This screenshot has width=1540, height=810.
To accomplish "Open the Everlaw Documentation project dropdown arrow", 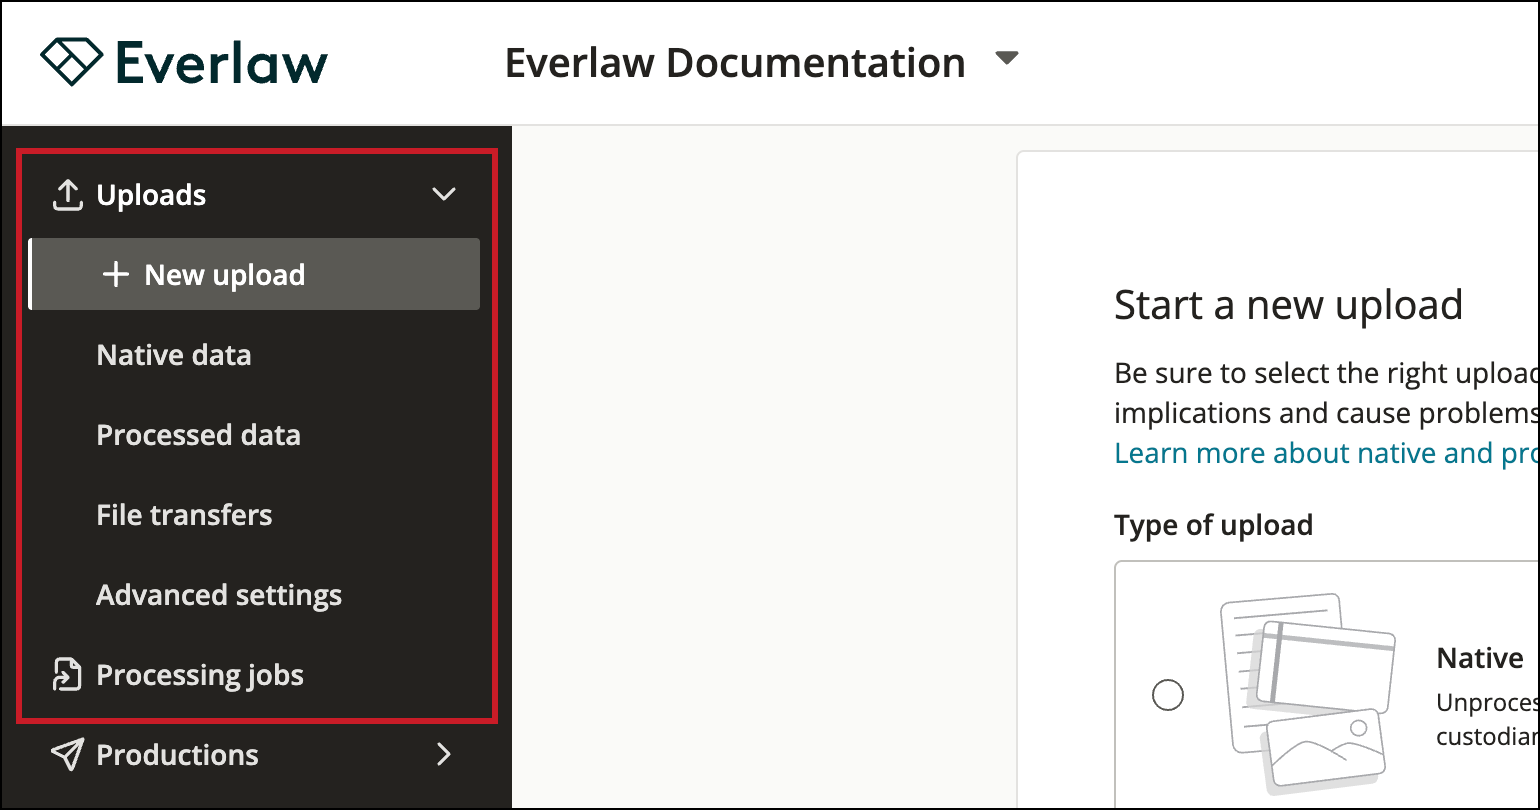I will point(1007,59).
